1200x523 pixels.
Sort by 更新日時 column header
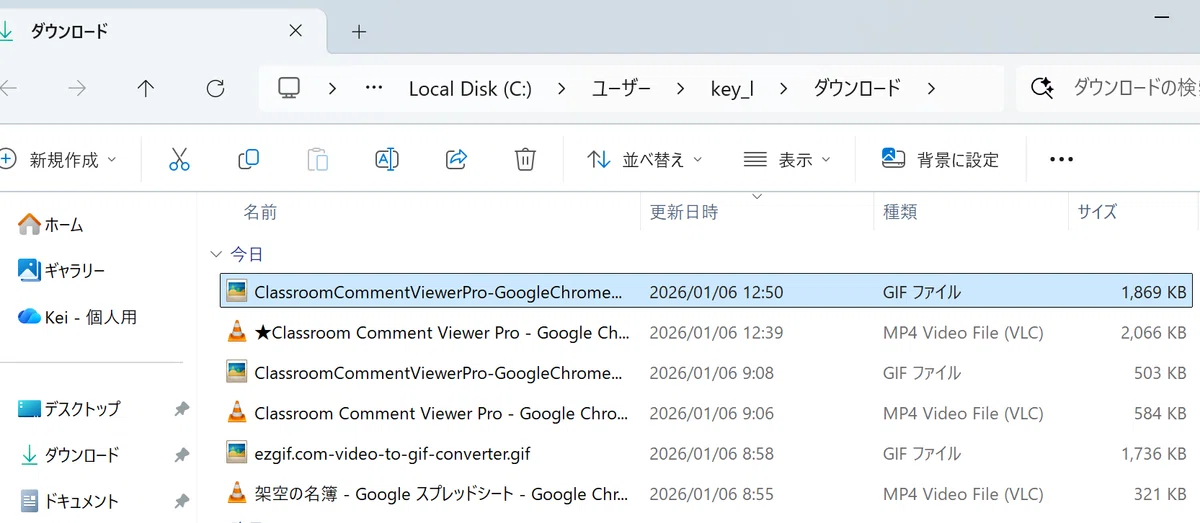[684, 212]
